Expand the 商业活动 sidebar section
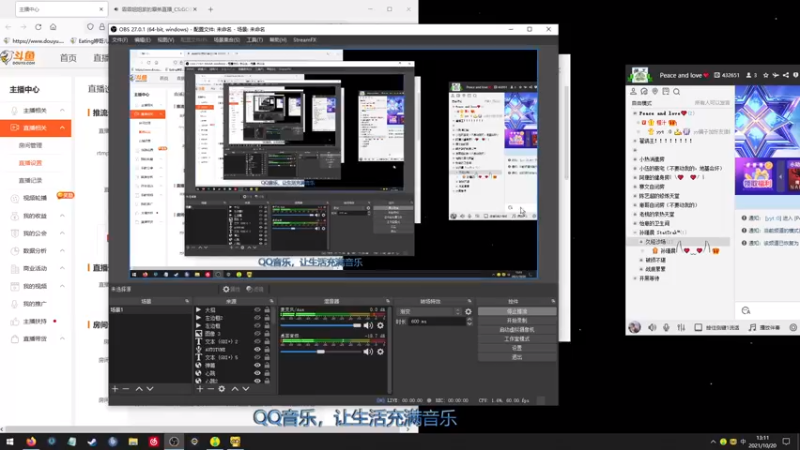This screenshot has height=450, width=800. click(62, 268)
